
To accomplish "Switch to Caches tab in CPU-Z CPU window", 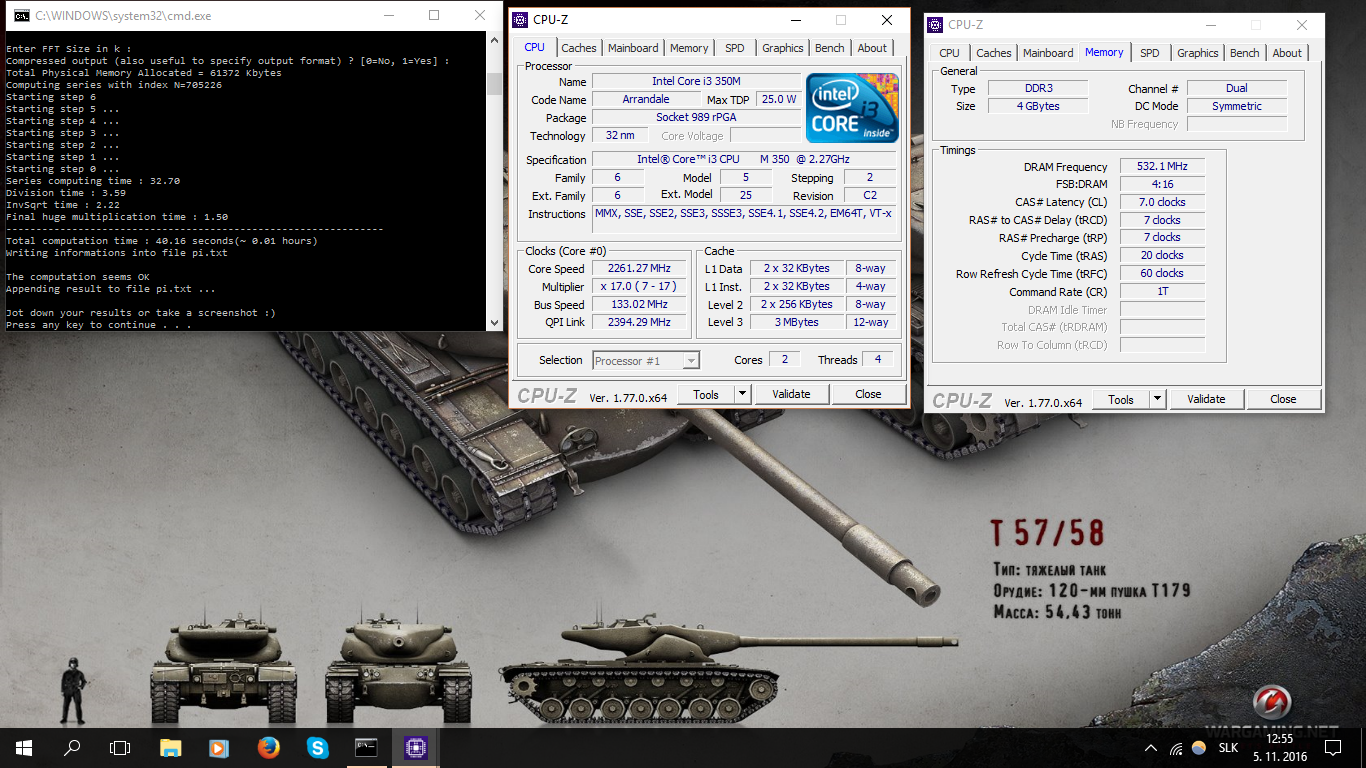I will click(578, 47).
